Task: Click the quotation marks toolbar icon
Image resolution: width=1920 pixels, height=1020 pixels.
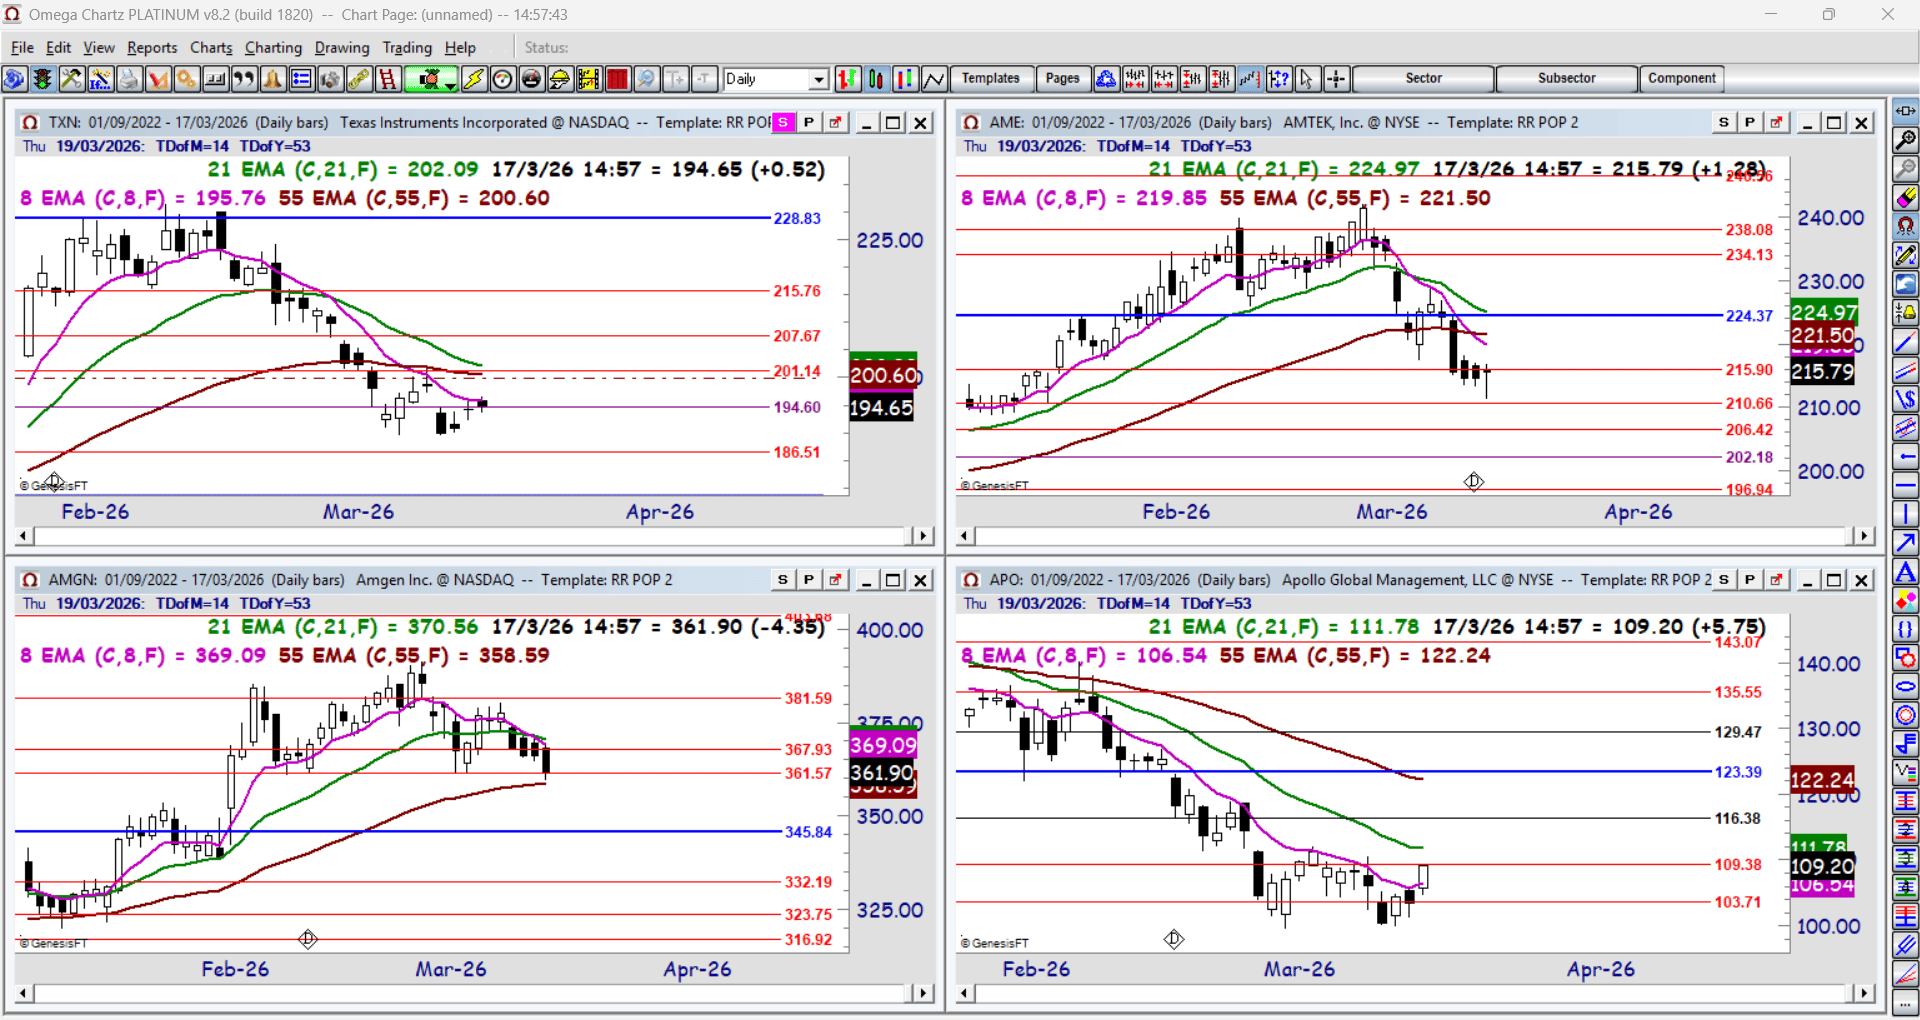Action: click(x=244, y=79)
